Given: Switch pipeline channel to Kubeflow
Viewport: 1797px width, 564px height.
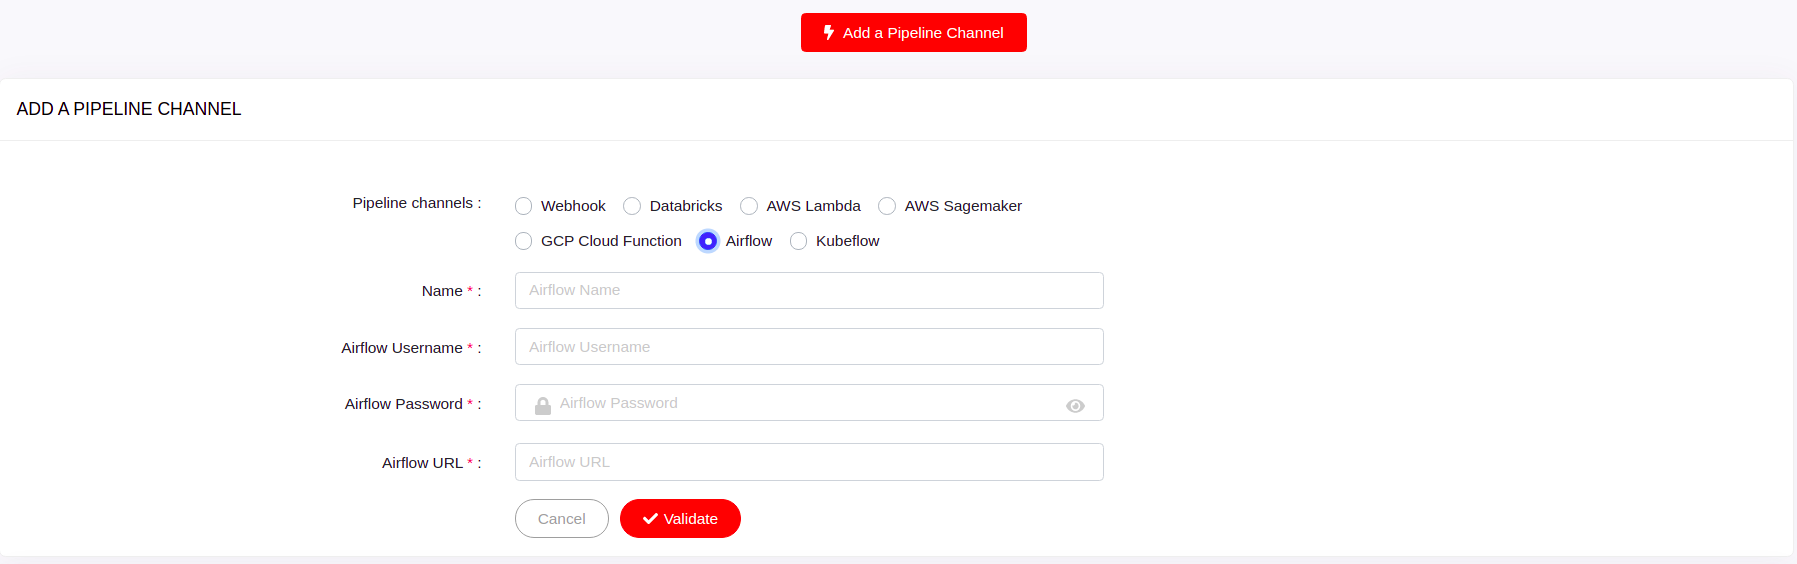Looking at the screenshot, I should pyautogui.click(x=798, y=241).
